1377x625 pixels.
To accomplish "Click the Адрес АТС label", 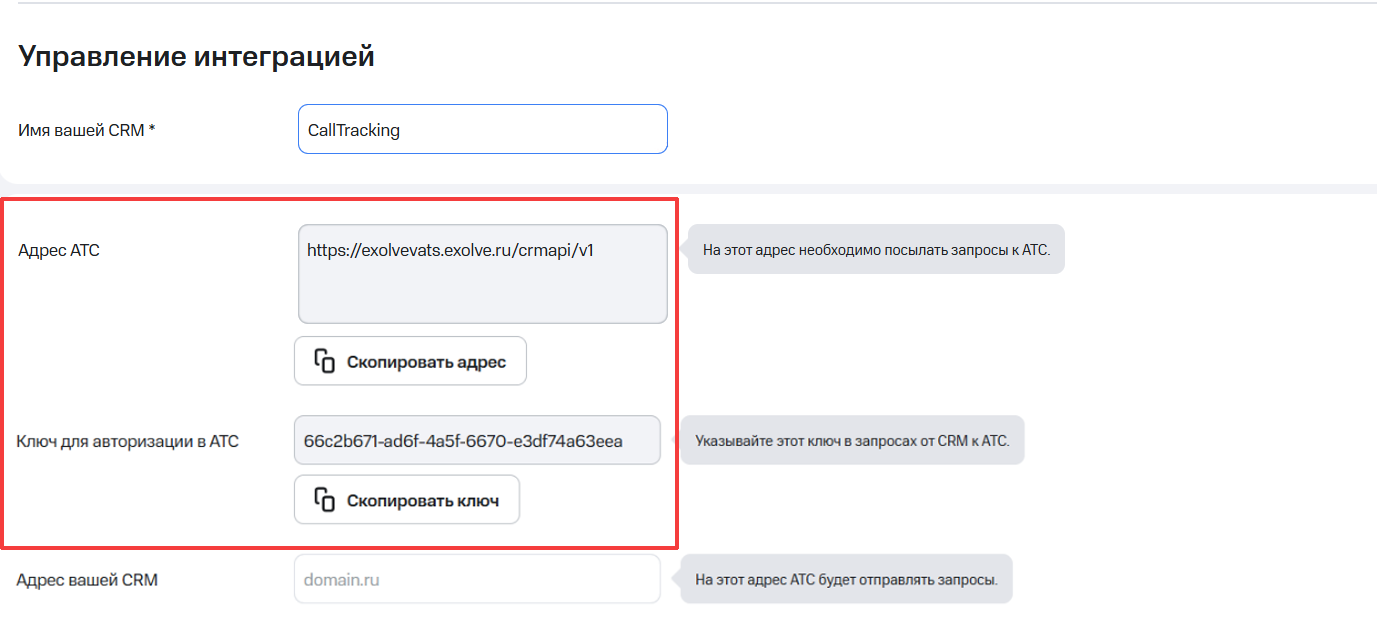I will point(59,250).
